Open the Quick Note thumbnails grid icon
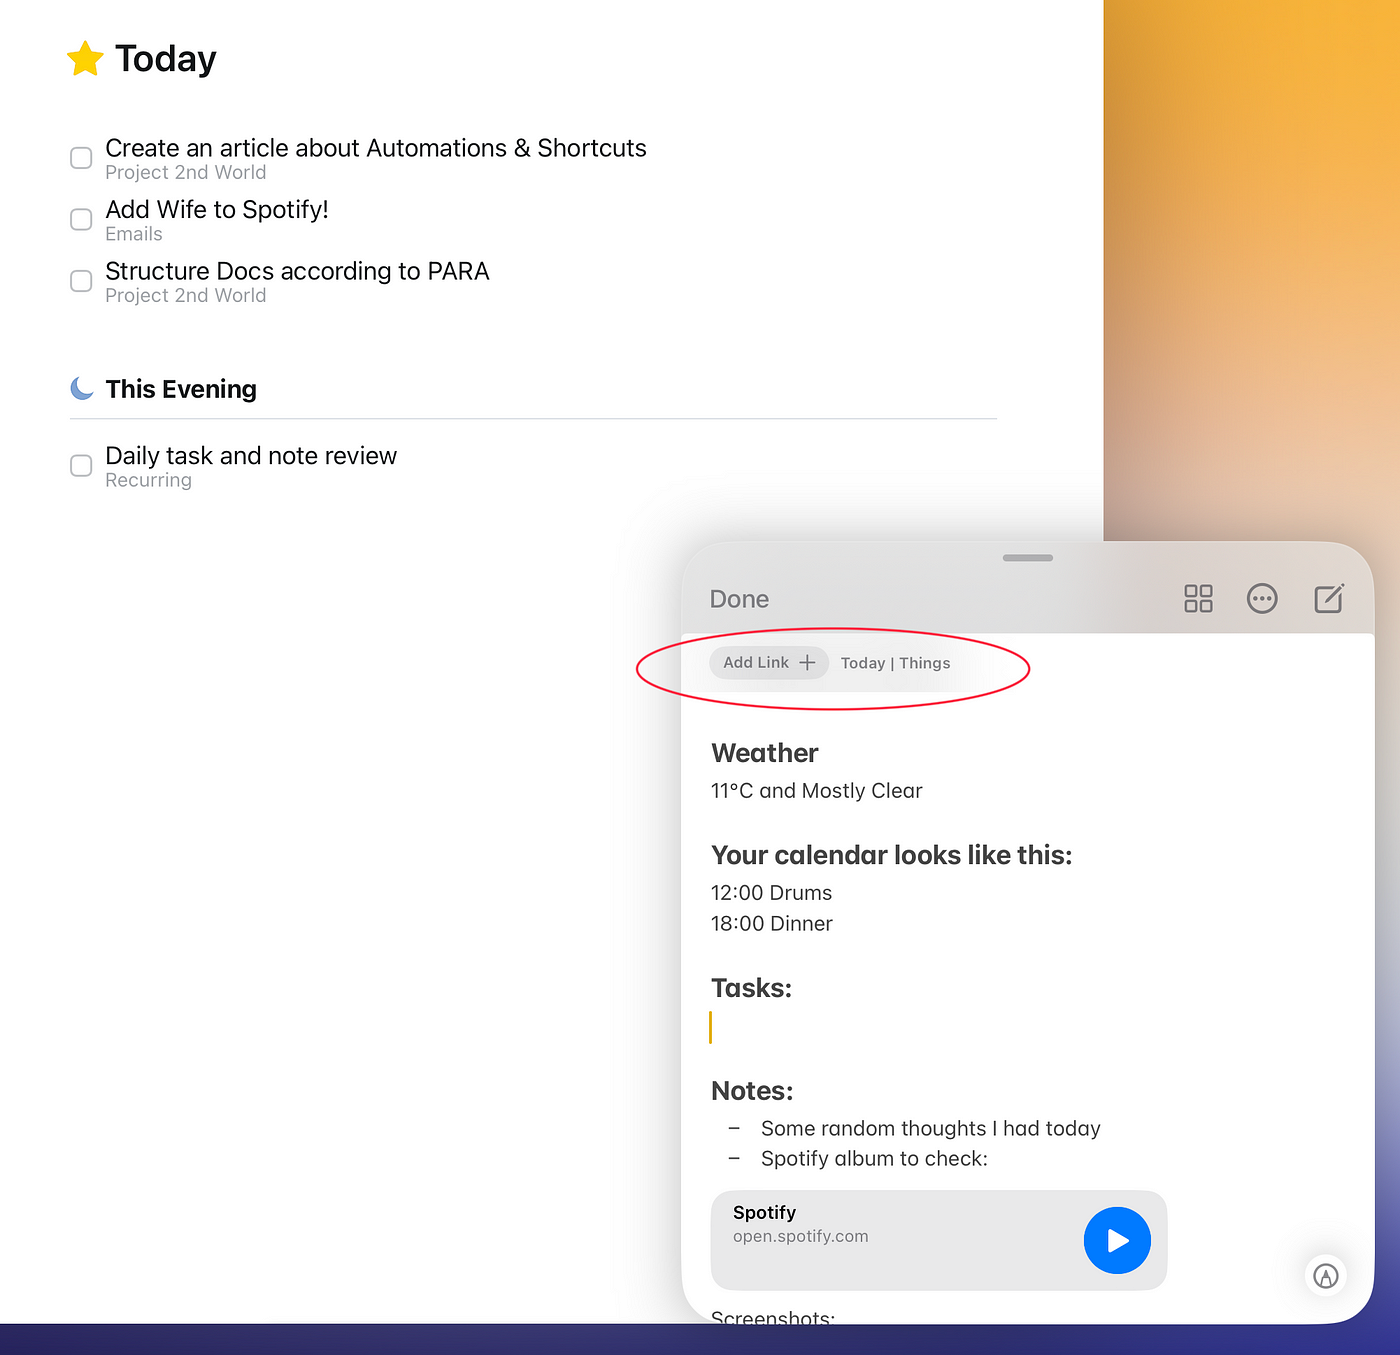The width and height of the screenshot is (1400, 1355). click(1198, 599)
